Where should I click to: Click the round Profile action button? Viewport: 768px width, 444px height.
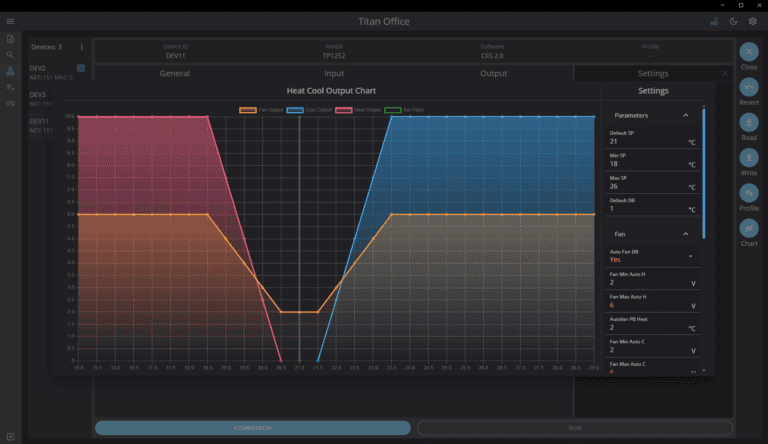pyautogui.click(x=749, y=193)
